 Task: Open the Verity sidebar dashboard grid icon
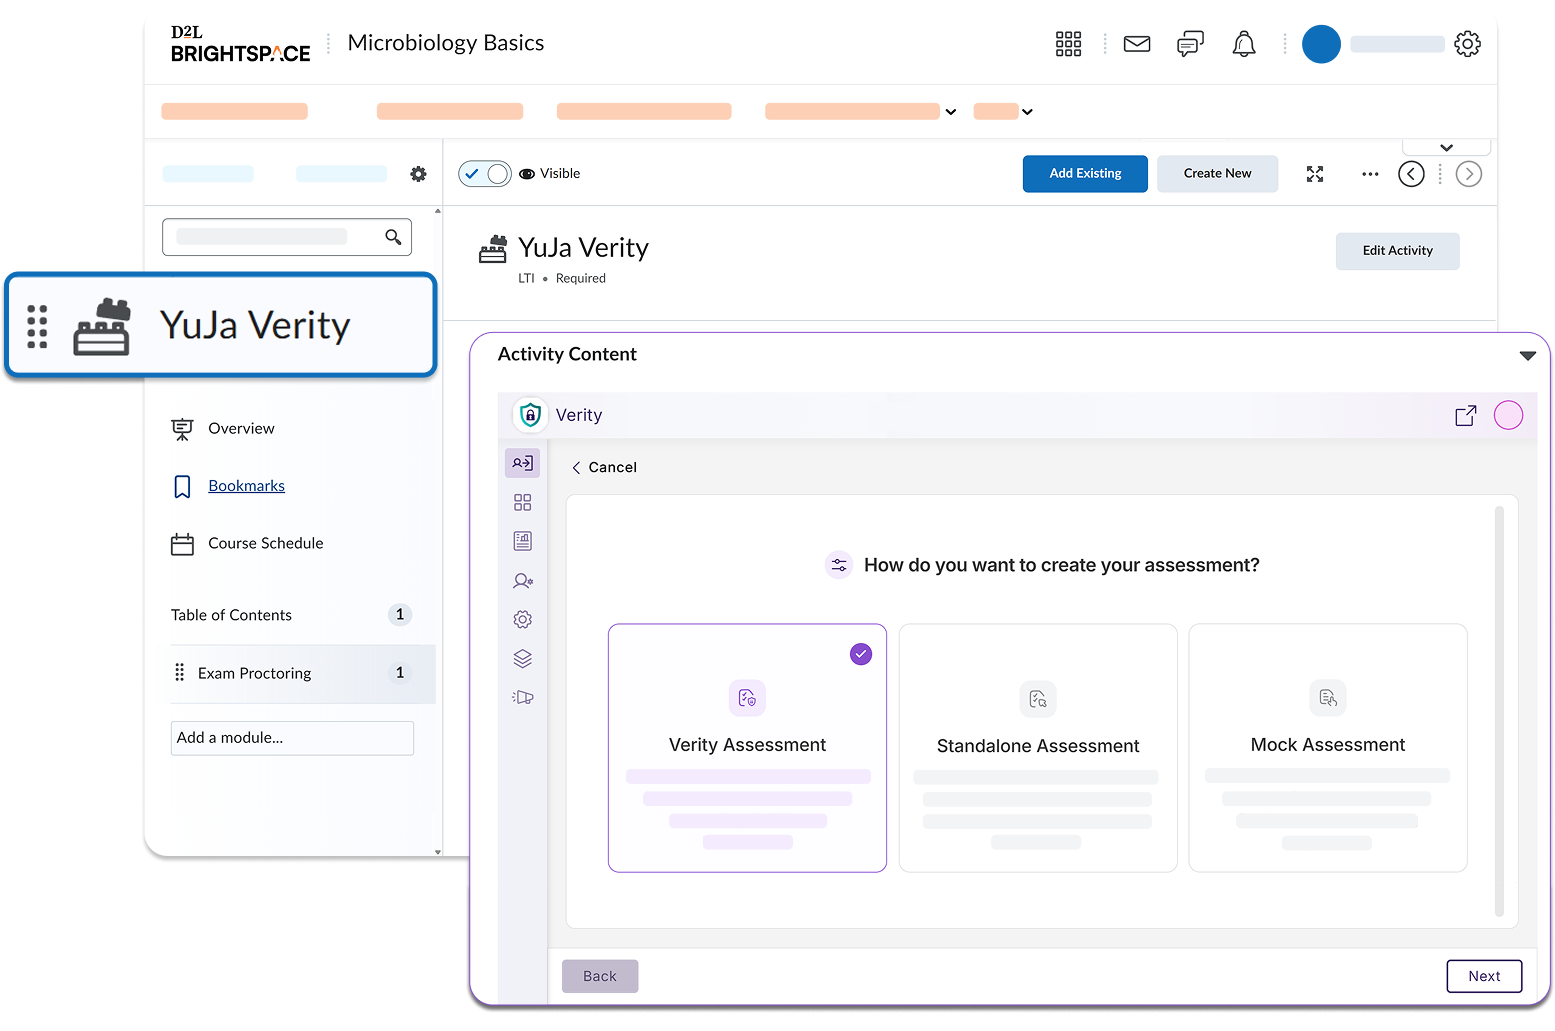pos(522,502)
